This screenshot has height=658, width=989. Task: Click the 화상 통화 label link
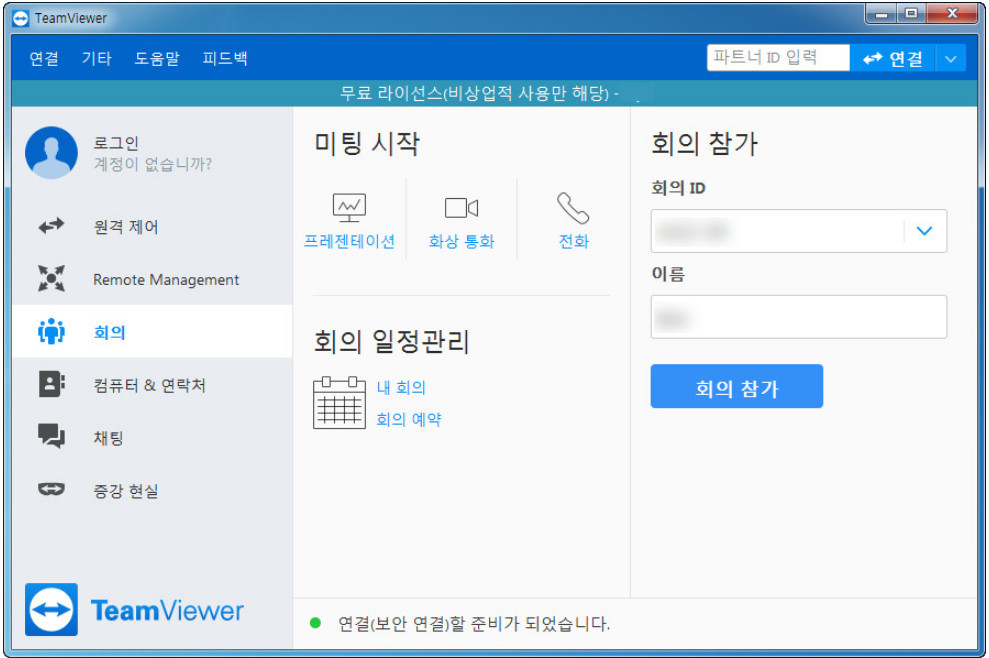461,241
